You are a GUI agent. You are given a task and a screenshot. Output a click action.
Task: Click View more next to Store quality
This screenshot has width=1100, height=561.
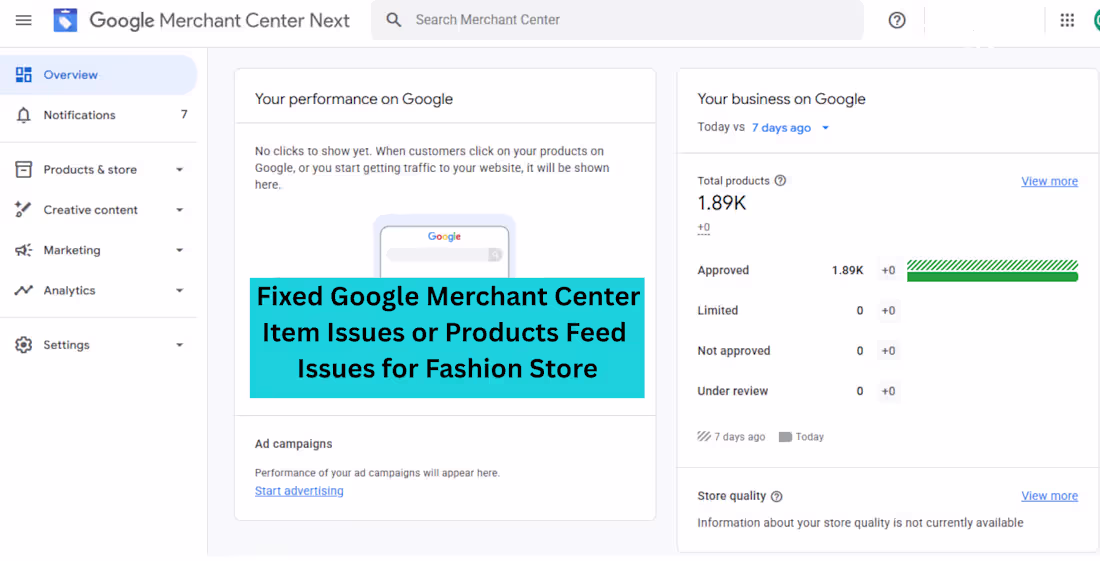(1049, 496)
